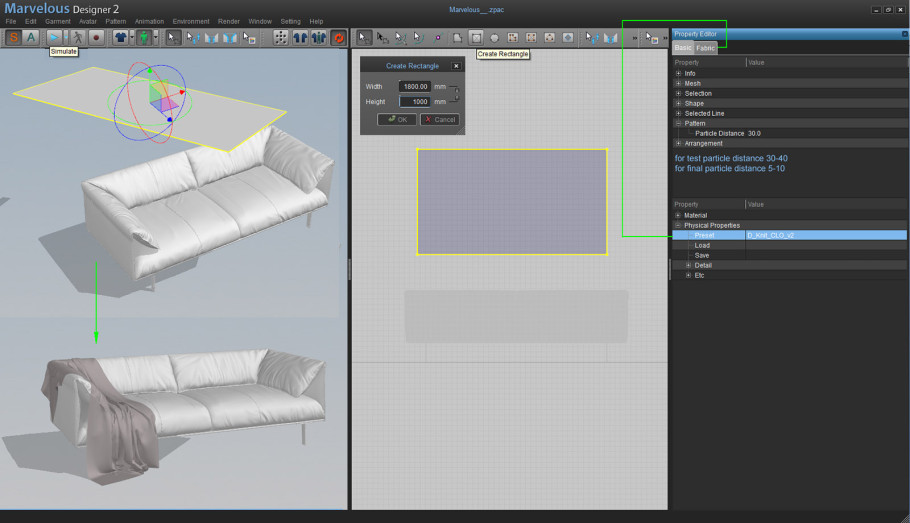Click the Internal Rectangle tool icon

531,38
